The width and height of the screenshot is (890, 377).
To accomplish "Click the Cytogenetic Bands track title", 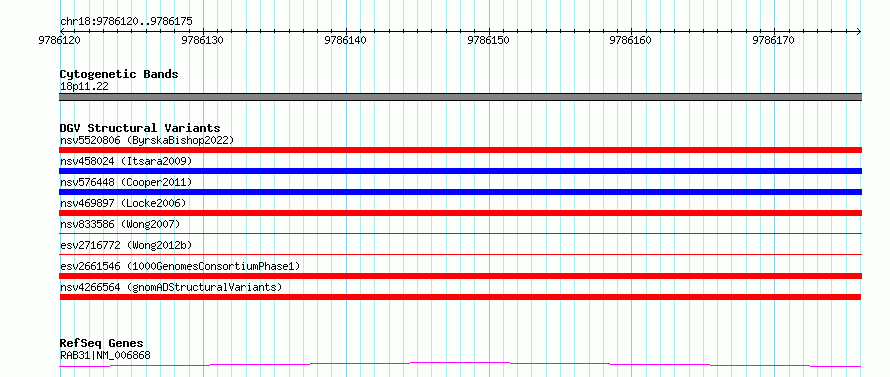I will 119,74.
